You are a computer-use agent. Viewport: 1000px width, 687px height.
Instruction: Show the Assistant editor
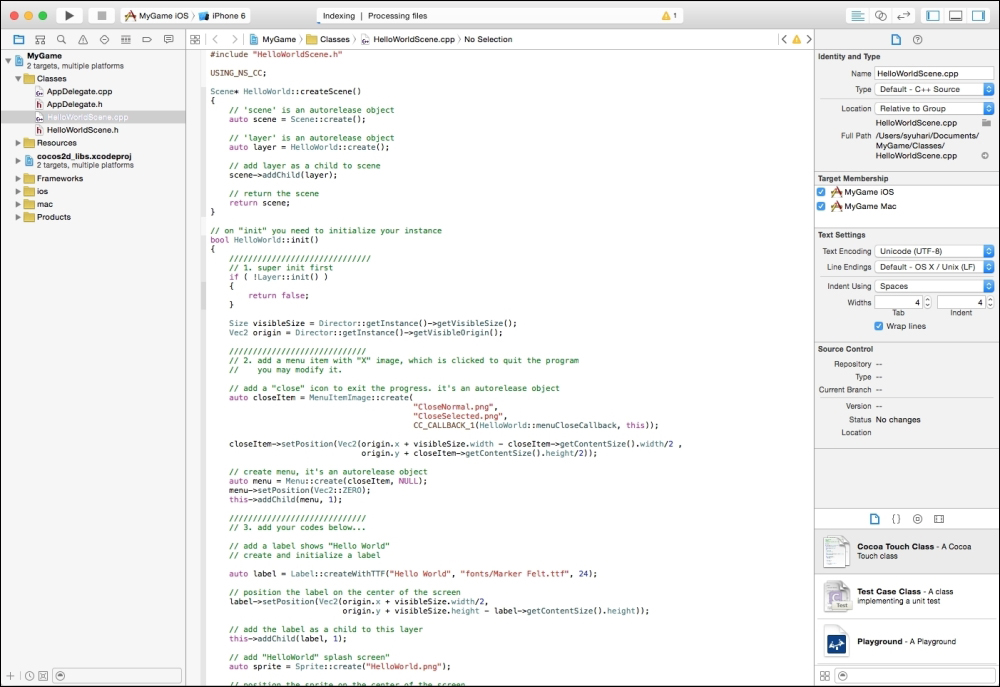tap(880, 16)
